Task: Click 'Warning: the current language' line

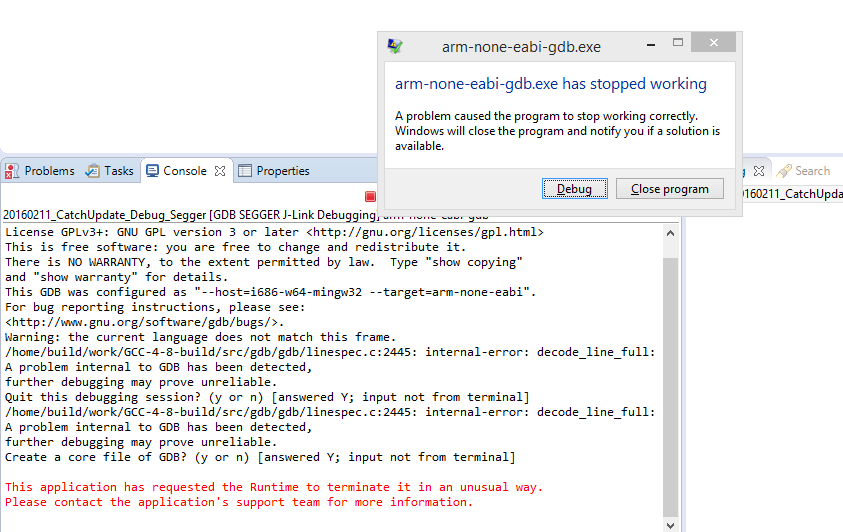Action: pos(201,337)
